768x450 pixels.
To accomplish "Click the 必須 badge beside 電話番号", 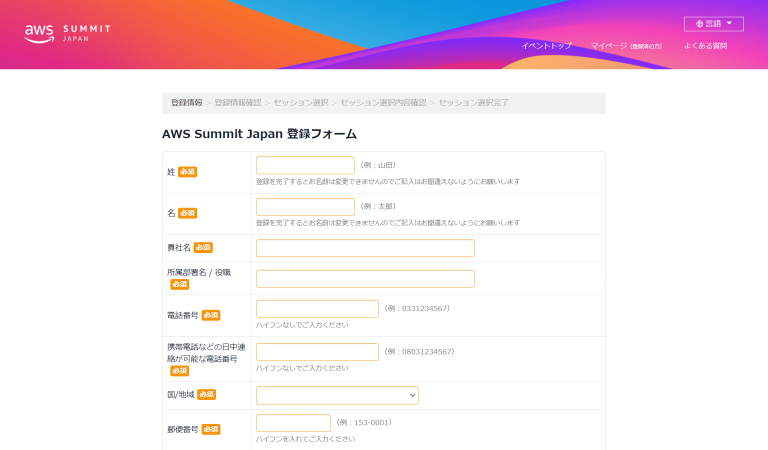I will point(211,315).
